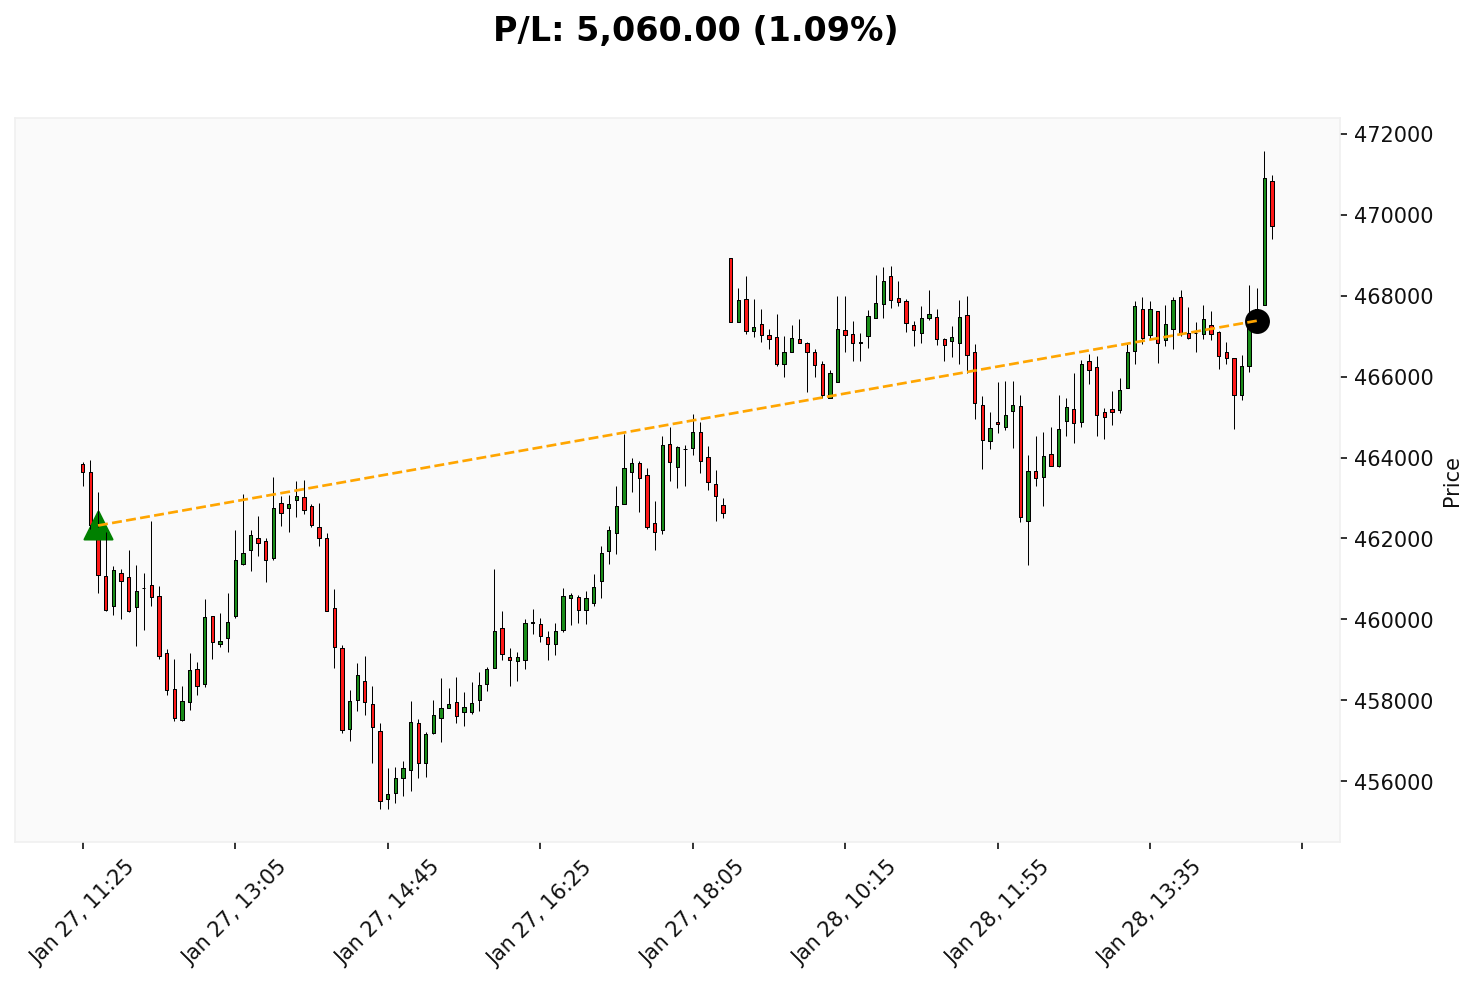Click the last red candle on the chart

coord(1272,203)
